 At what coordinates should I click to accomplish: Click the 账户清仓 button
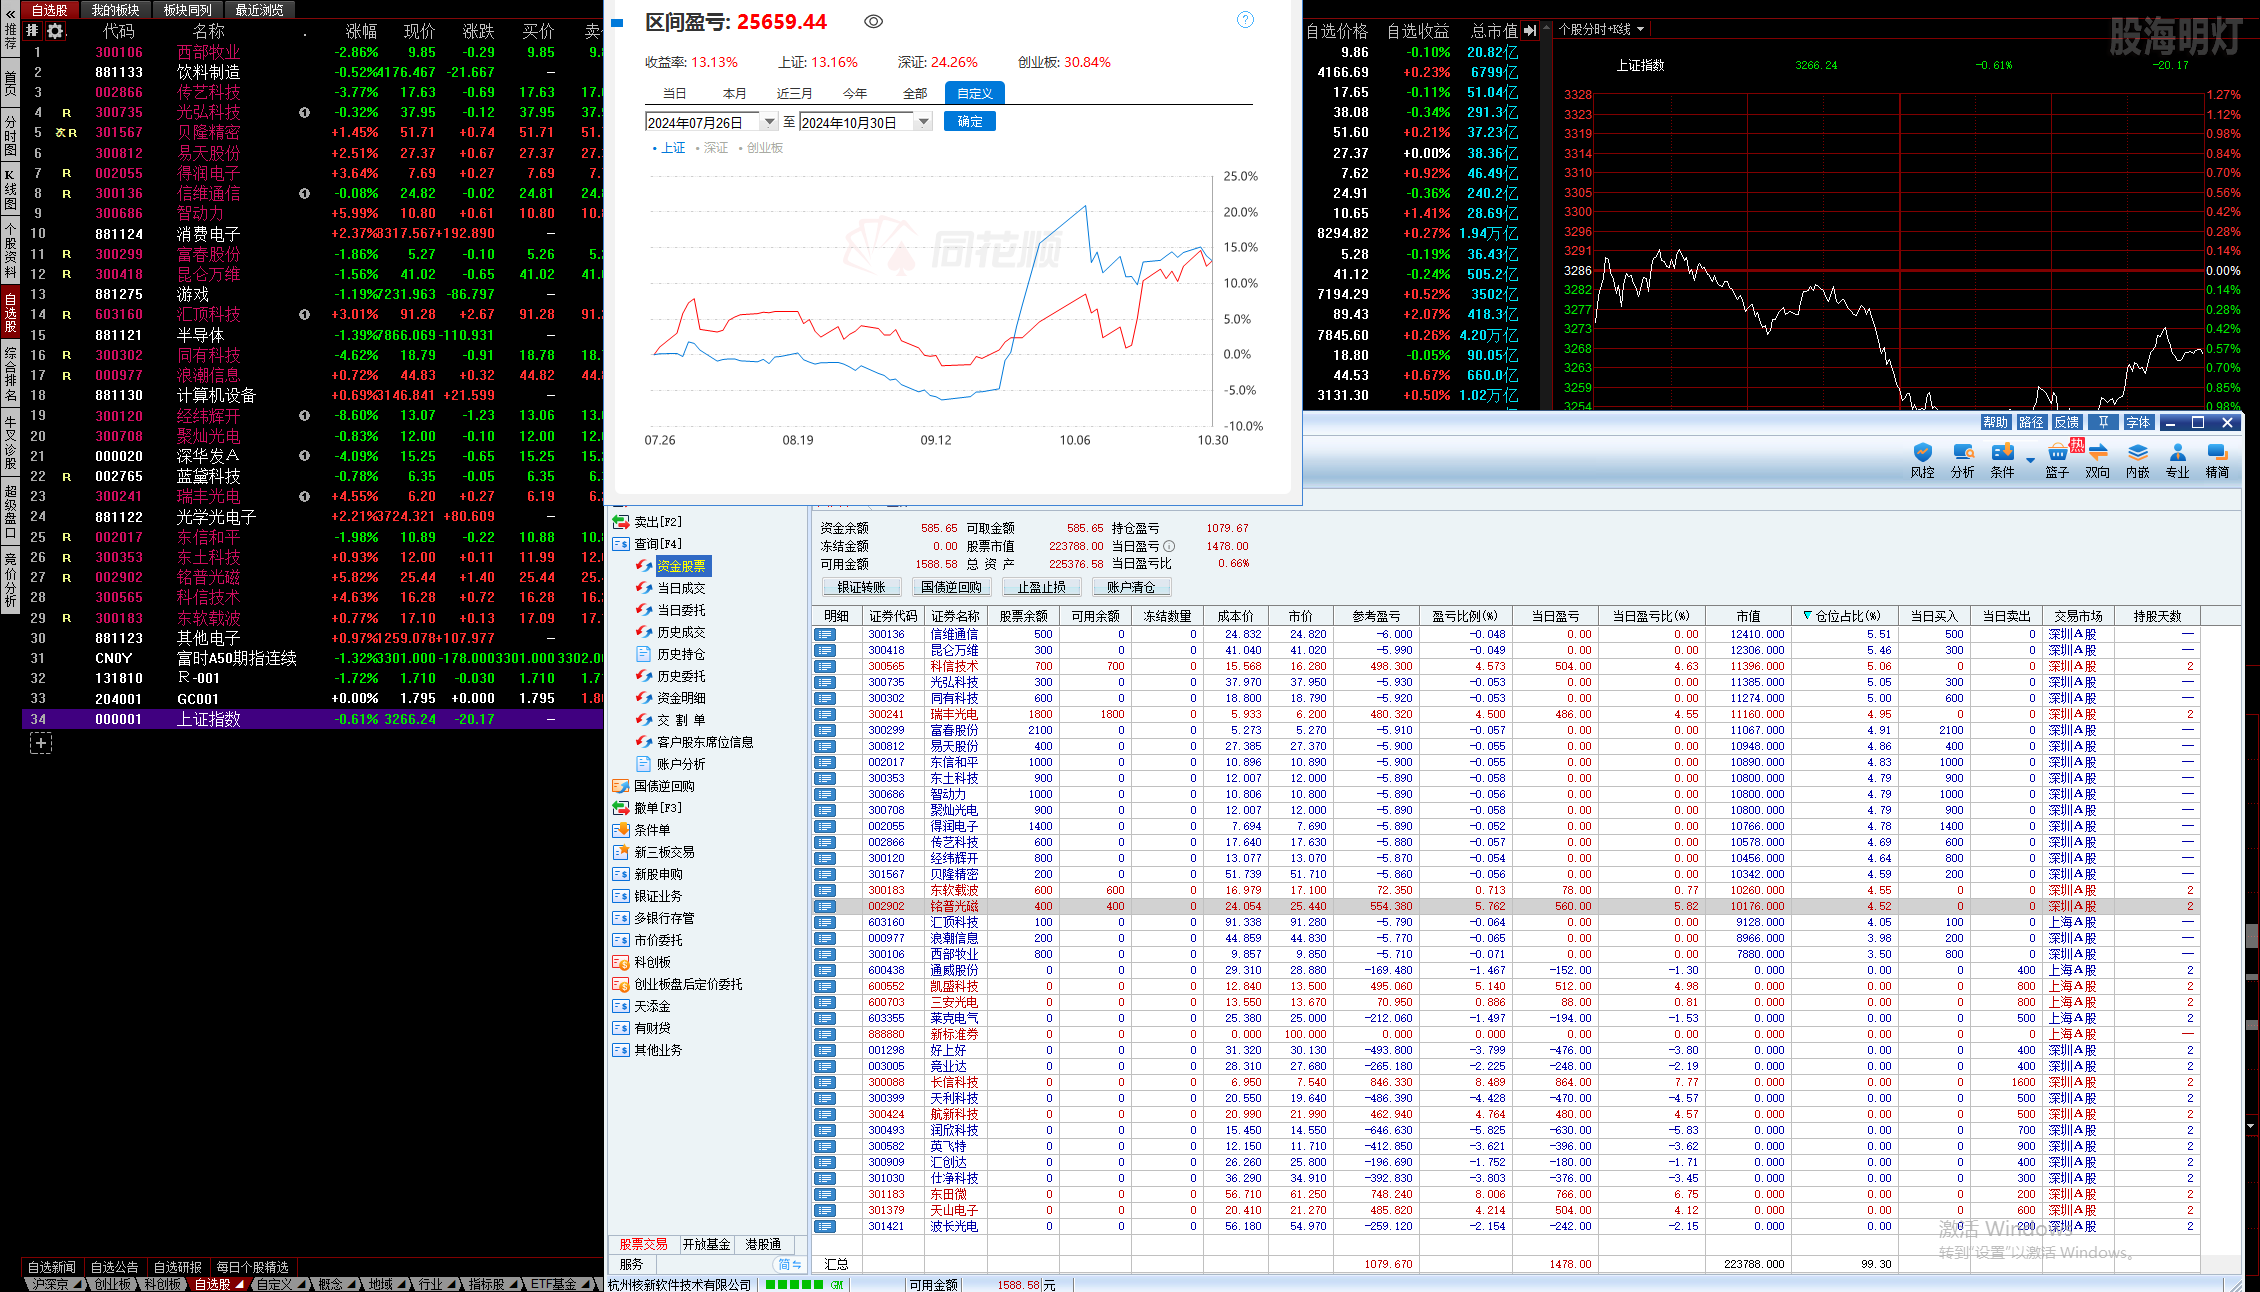tap(1131, 587)
